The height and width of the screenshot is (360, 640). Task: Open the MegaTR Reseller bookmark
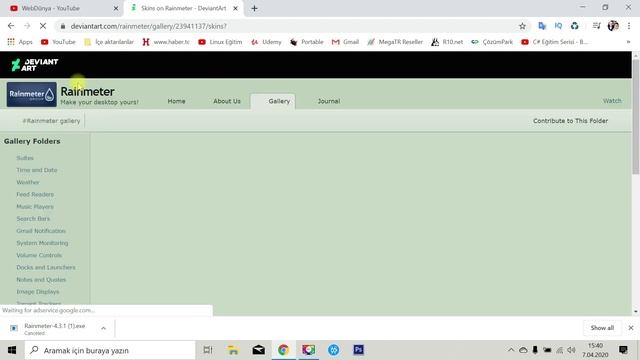coord(395,42)
